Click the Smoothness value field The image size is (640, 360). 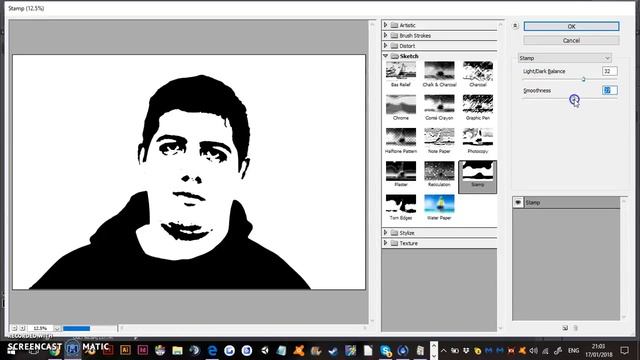pyautogui.click(x=609, y=90)
